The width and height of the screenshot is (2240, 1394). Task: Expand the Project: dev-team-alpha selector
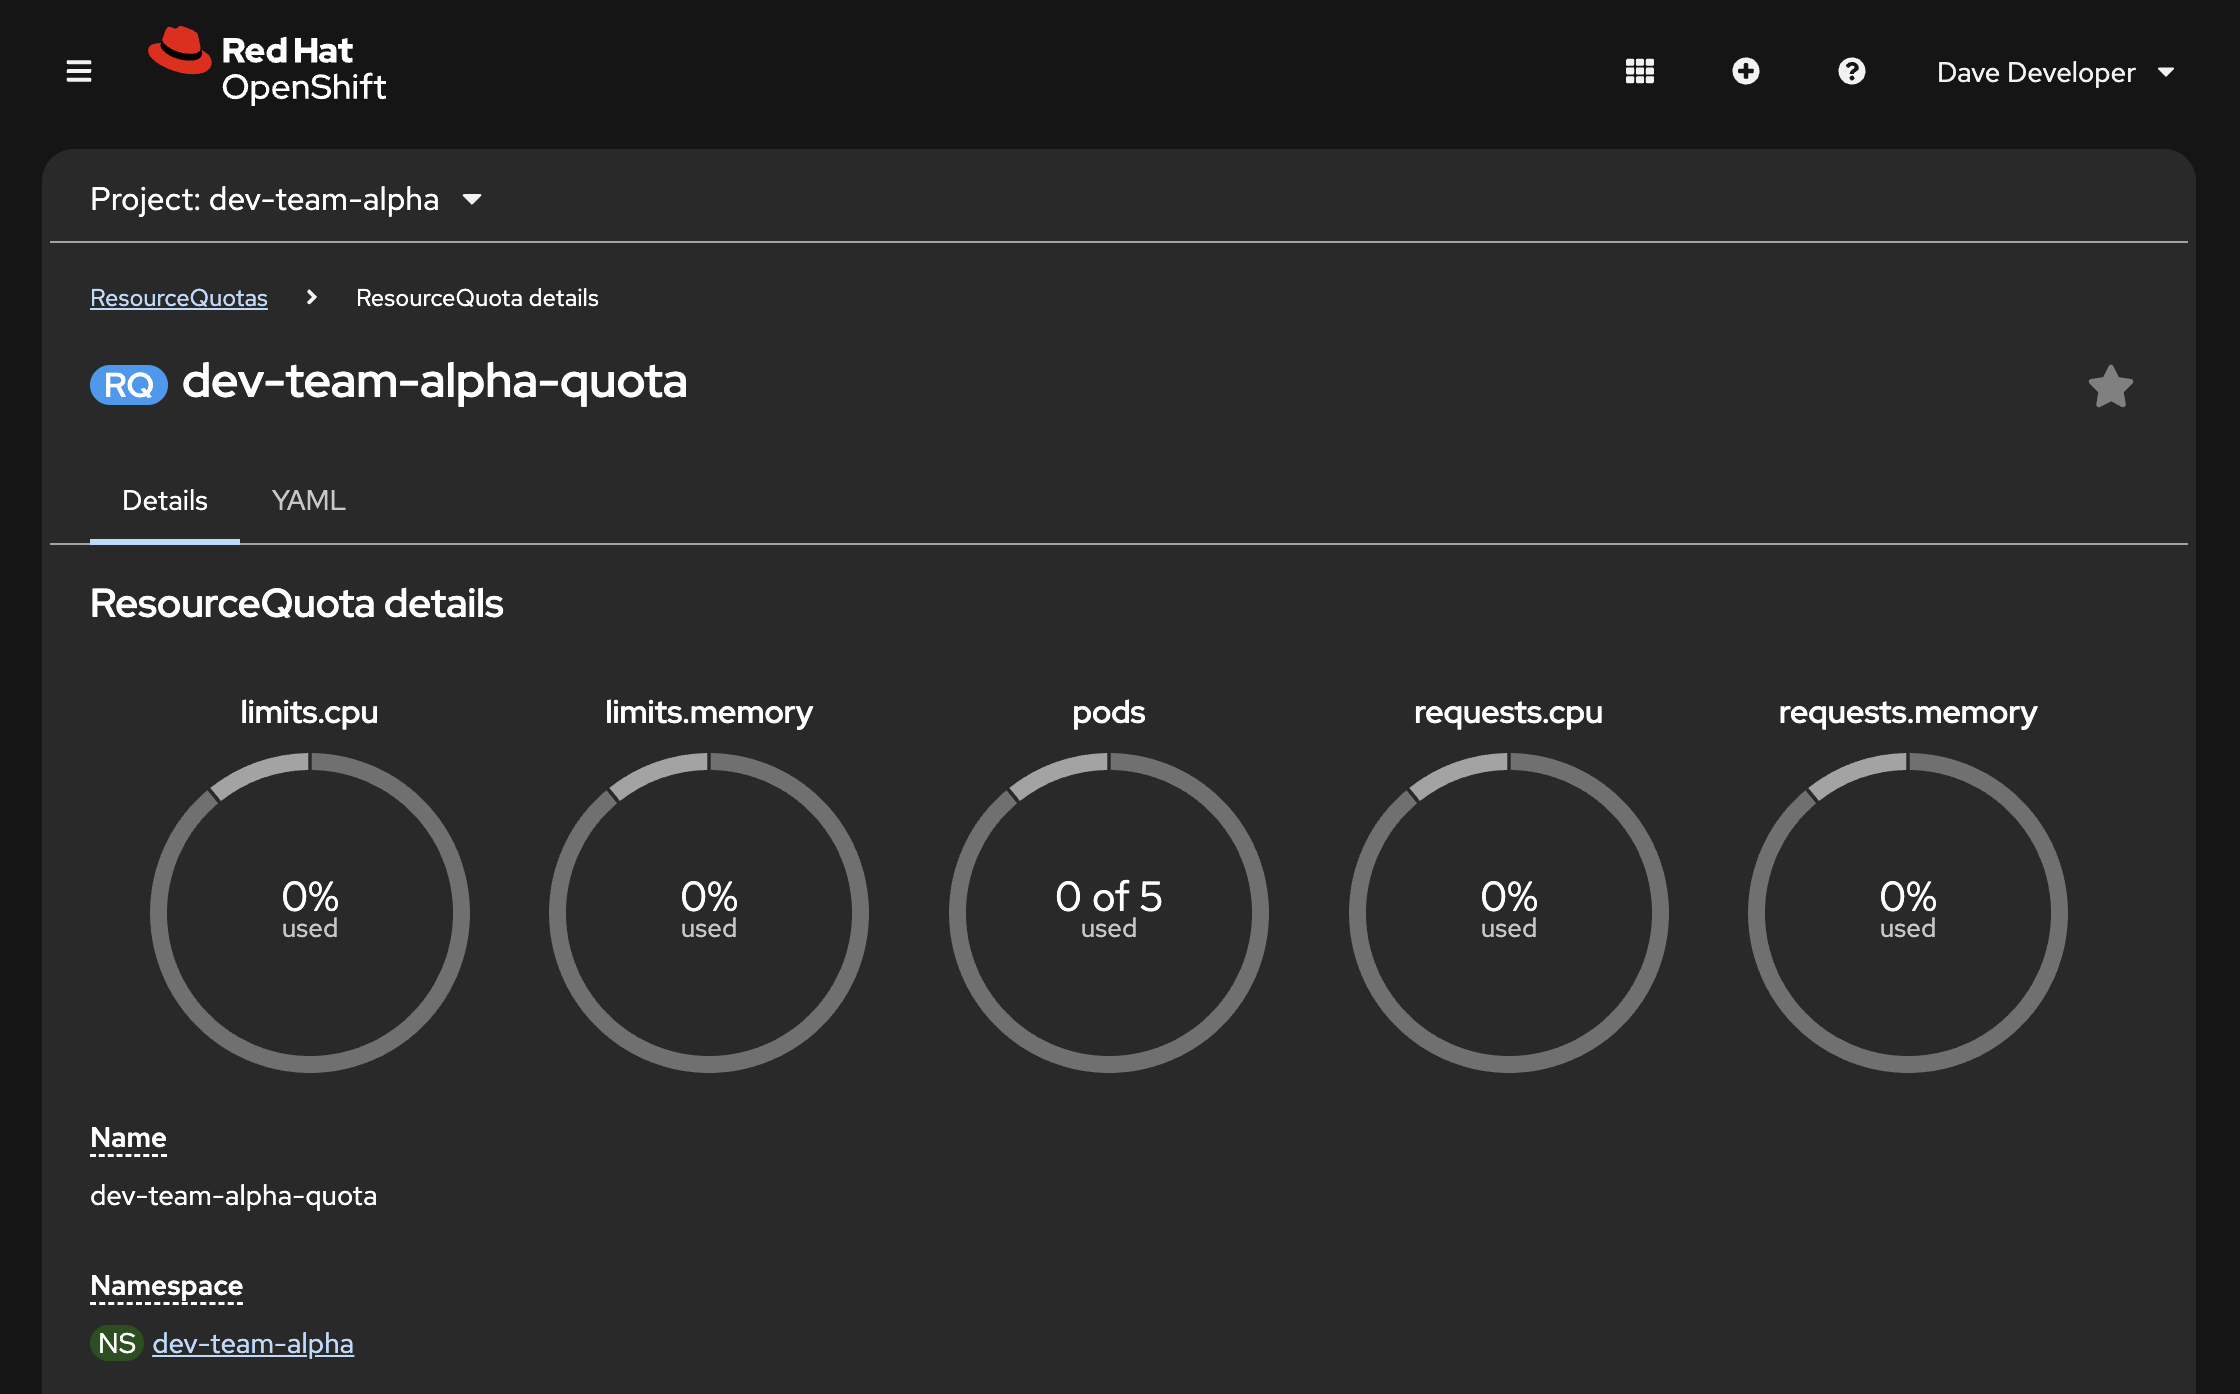[286, 199]
